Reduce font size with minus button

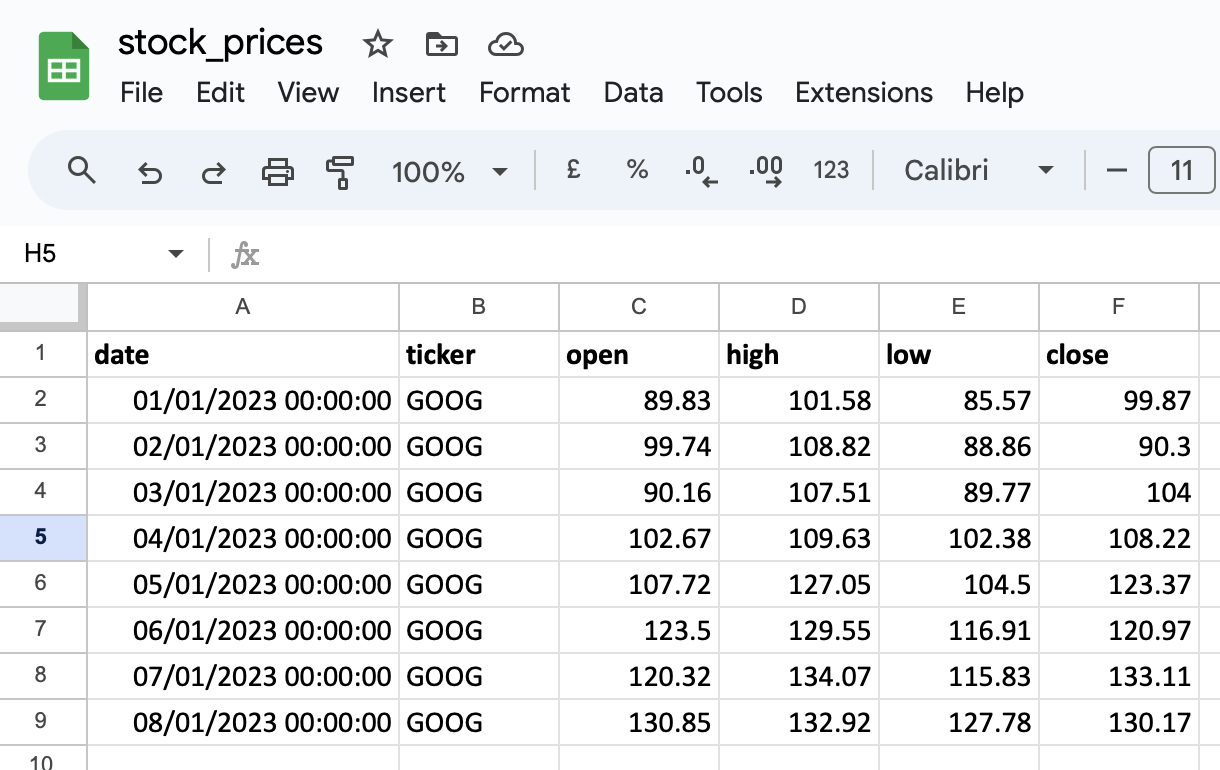pyautogui.click(x=1117, y=171)
